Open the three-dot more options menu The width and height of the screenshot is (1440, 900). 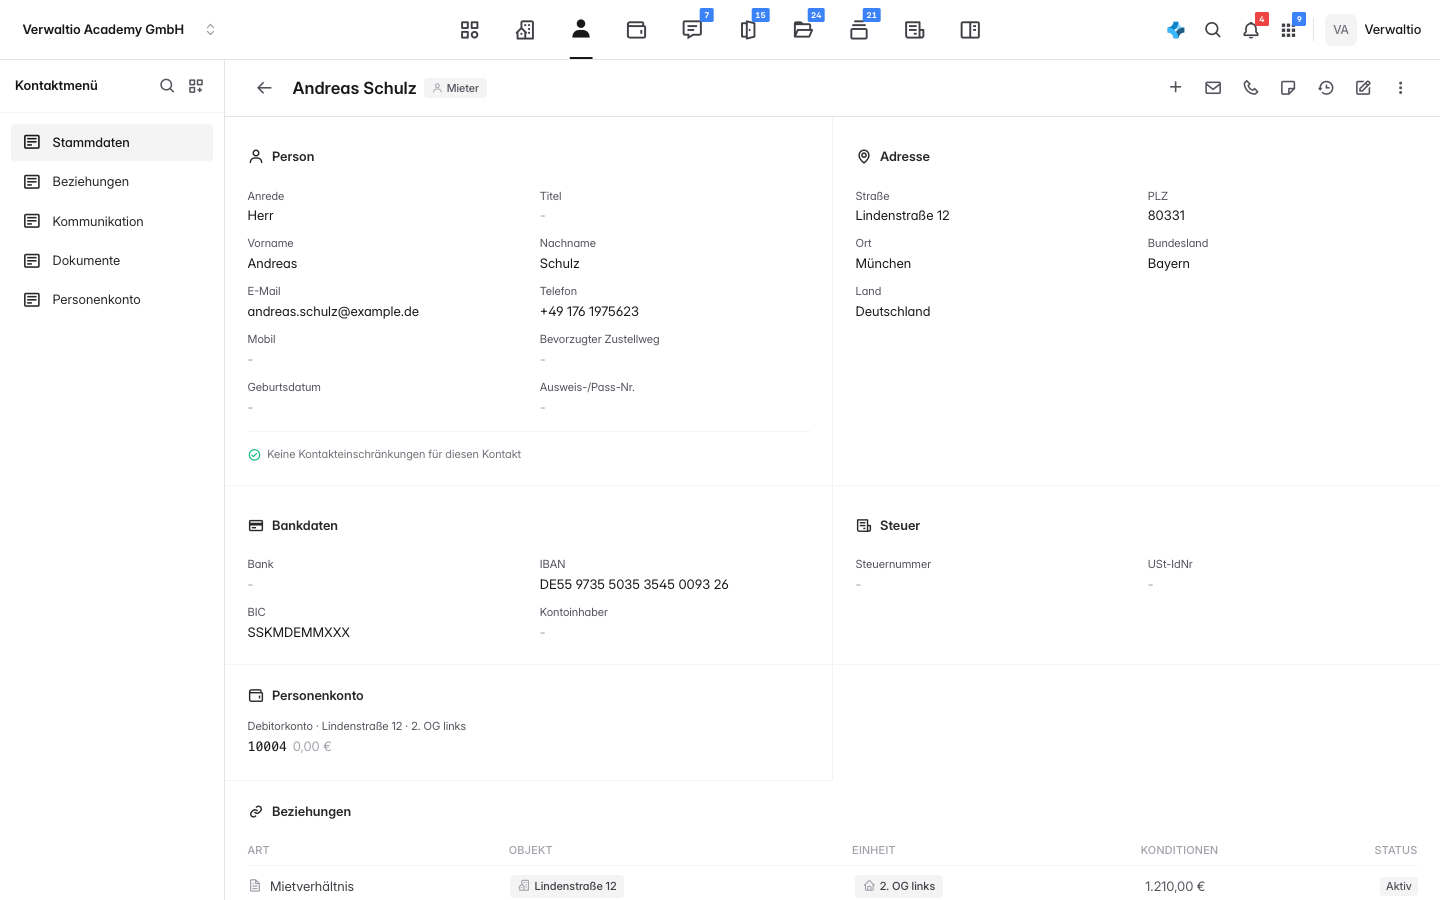click(x=1401, y=88)
